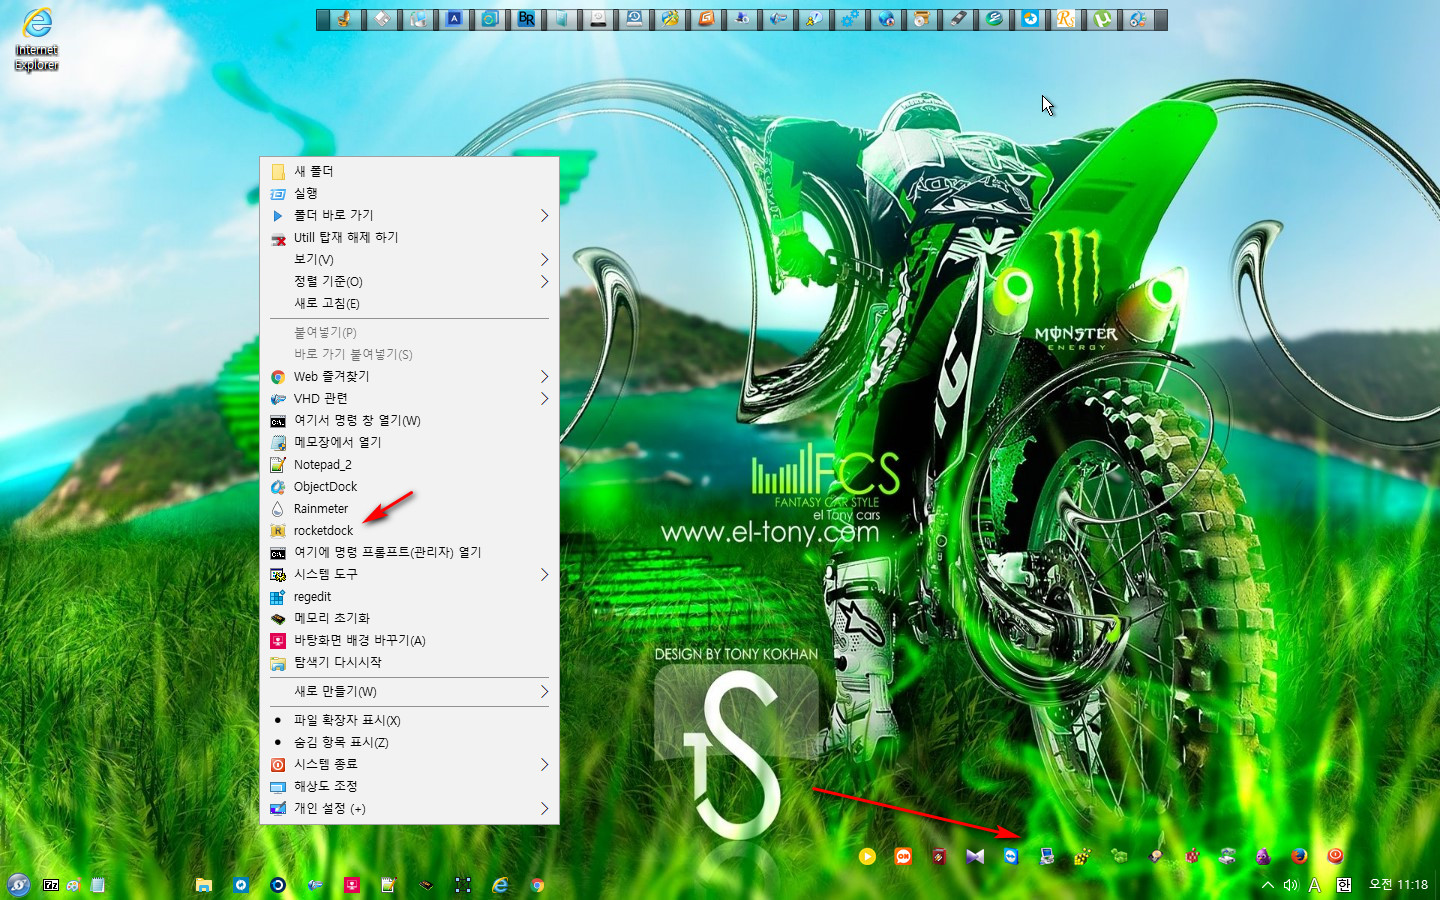Select 탐색기 다시시작 menu entry
The height and width of the screenshot is (900, 1440).
coord(409,662)
